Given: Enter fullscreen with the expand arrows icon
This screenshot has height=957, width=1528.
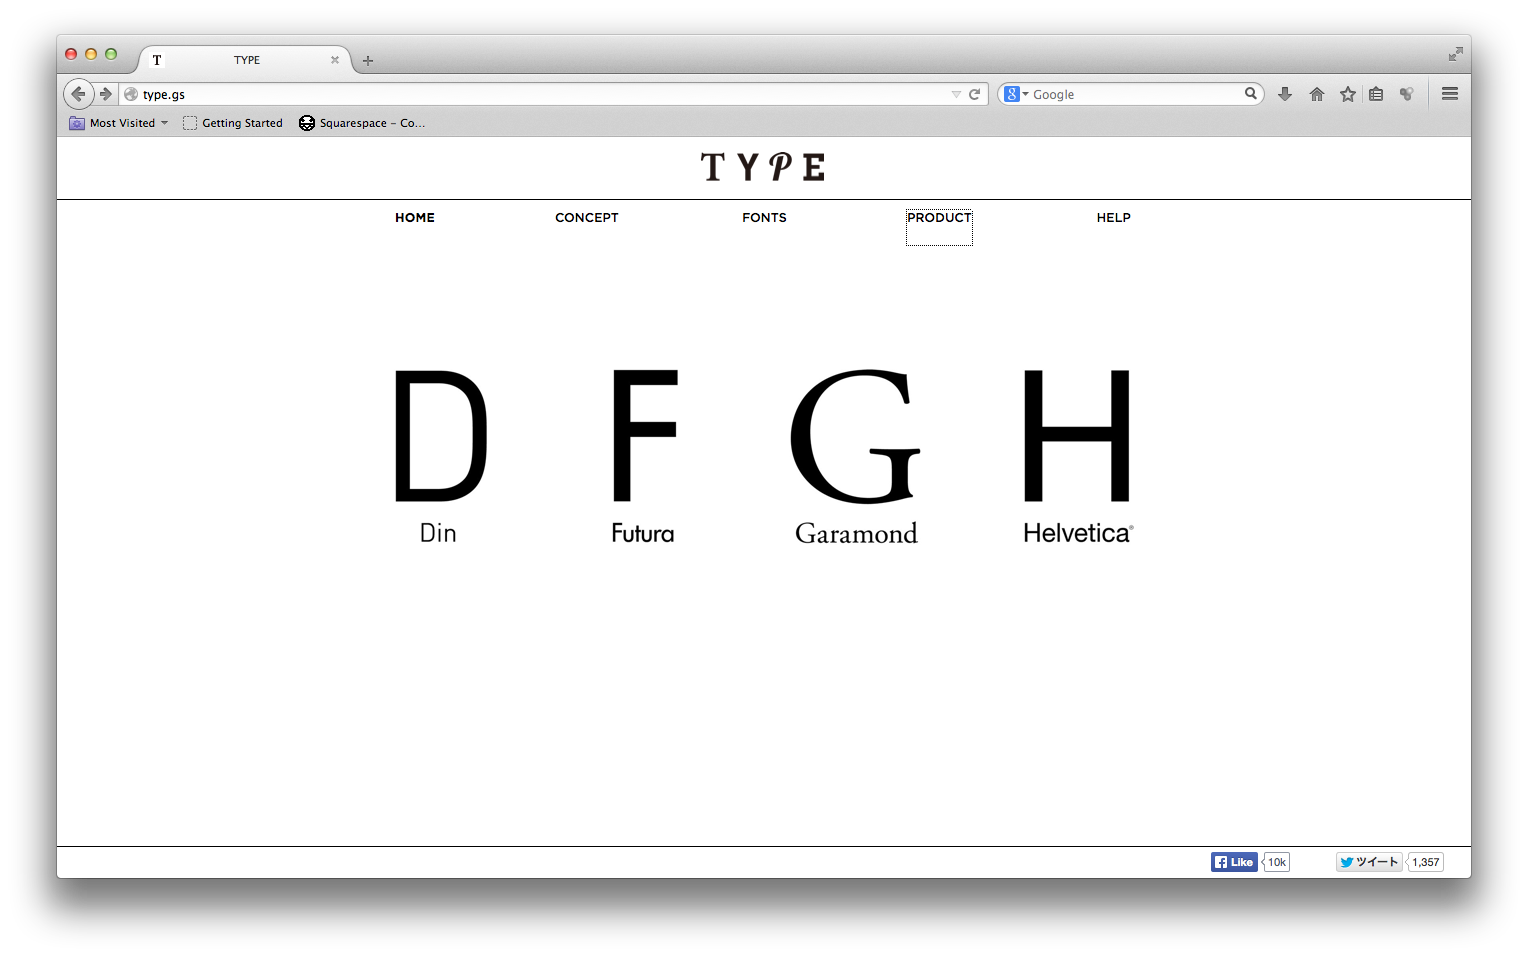Looking at the screenshot, I should (1456, 54).
